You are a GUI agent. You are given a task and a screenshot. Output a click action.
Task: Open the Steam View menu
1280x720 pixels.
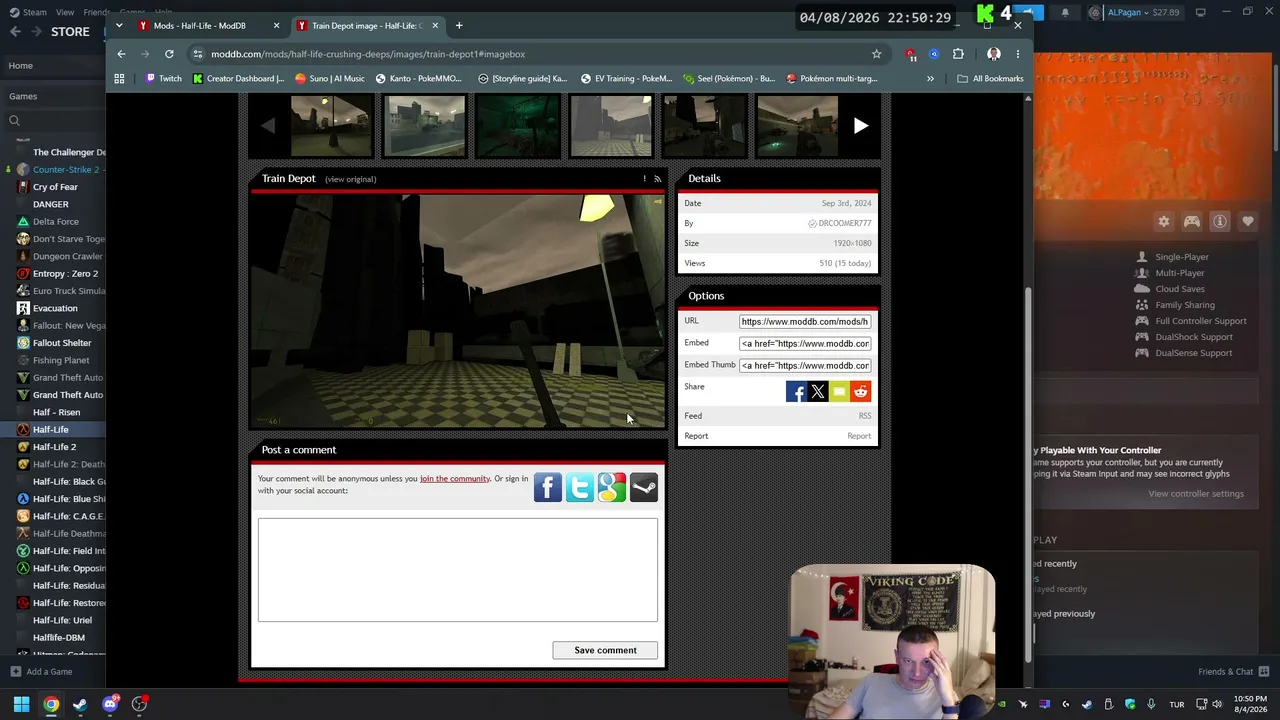click(65, 12)
